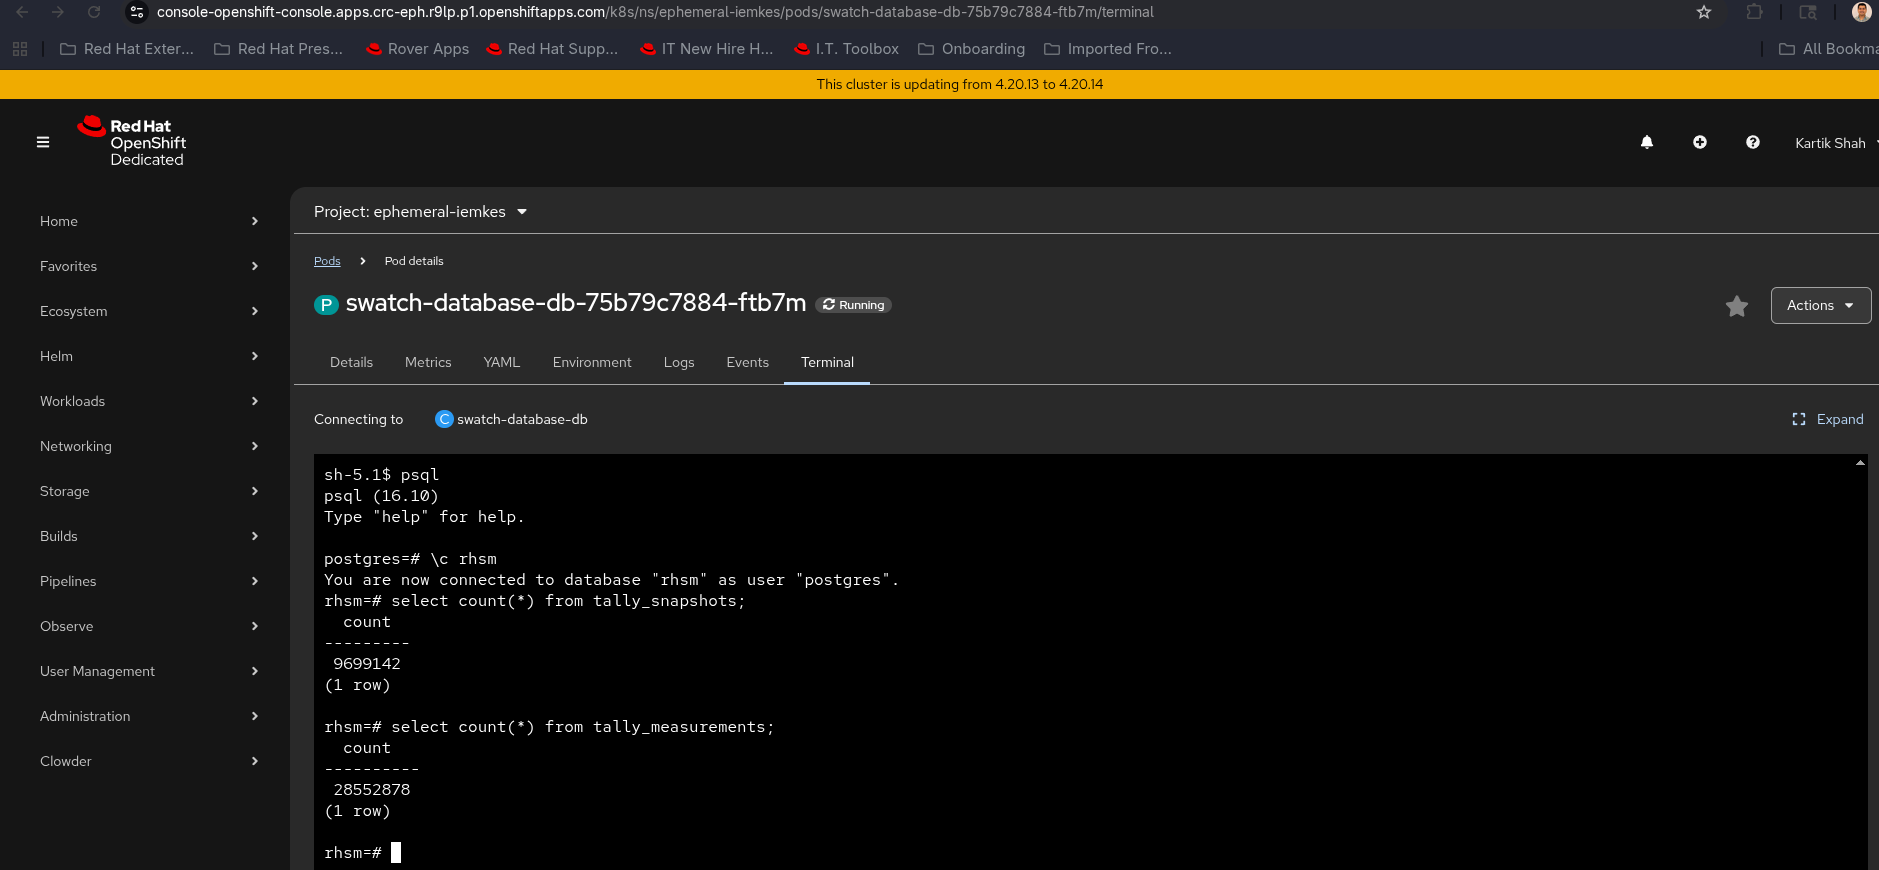The image size is (1879, 870).
Task: Reload the page in the browser
Action: (x=94, y=12)
